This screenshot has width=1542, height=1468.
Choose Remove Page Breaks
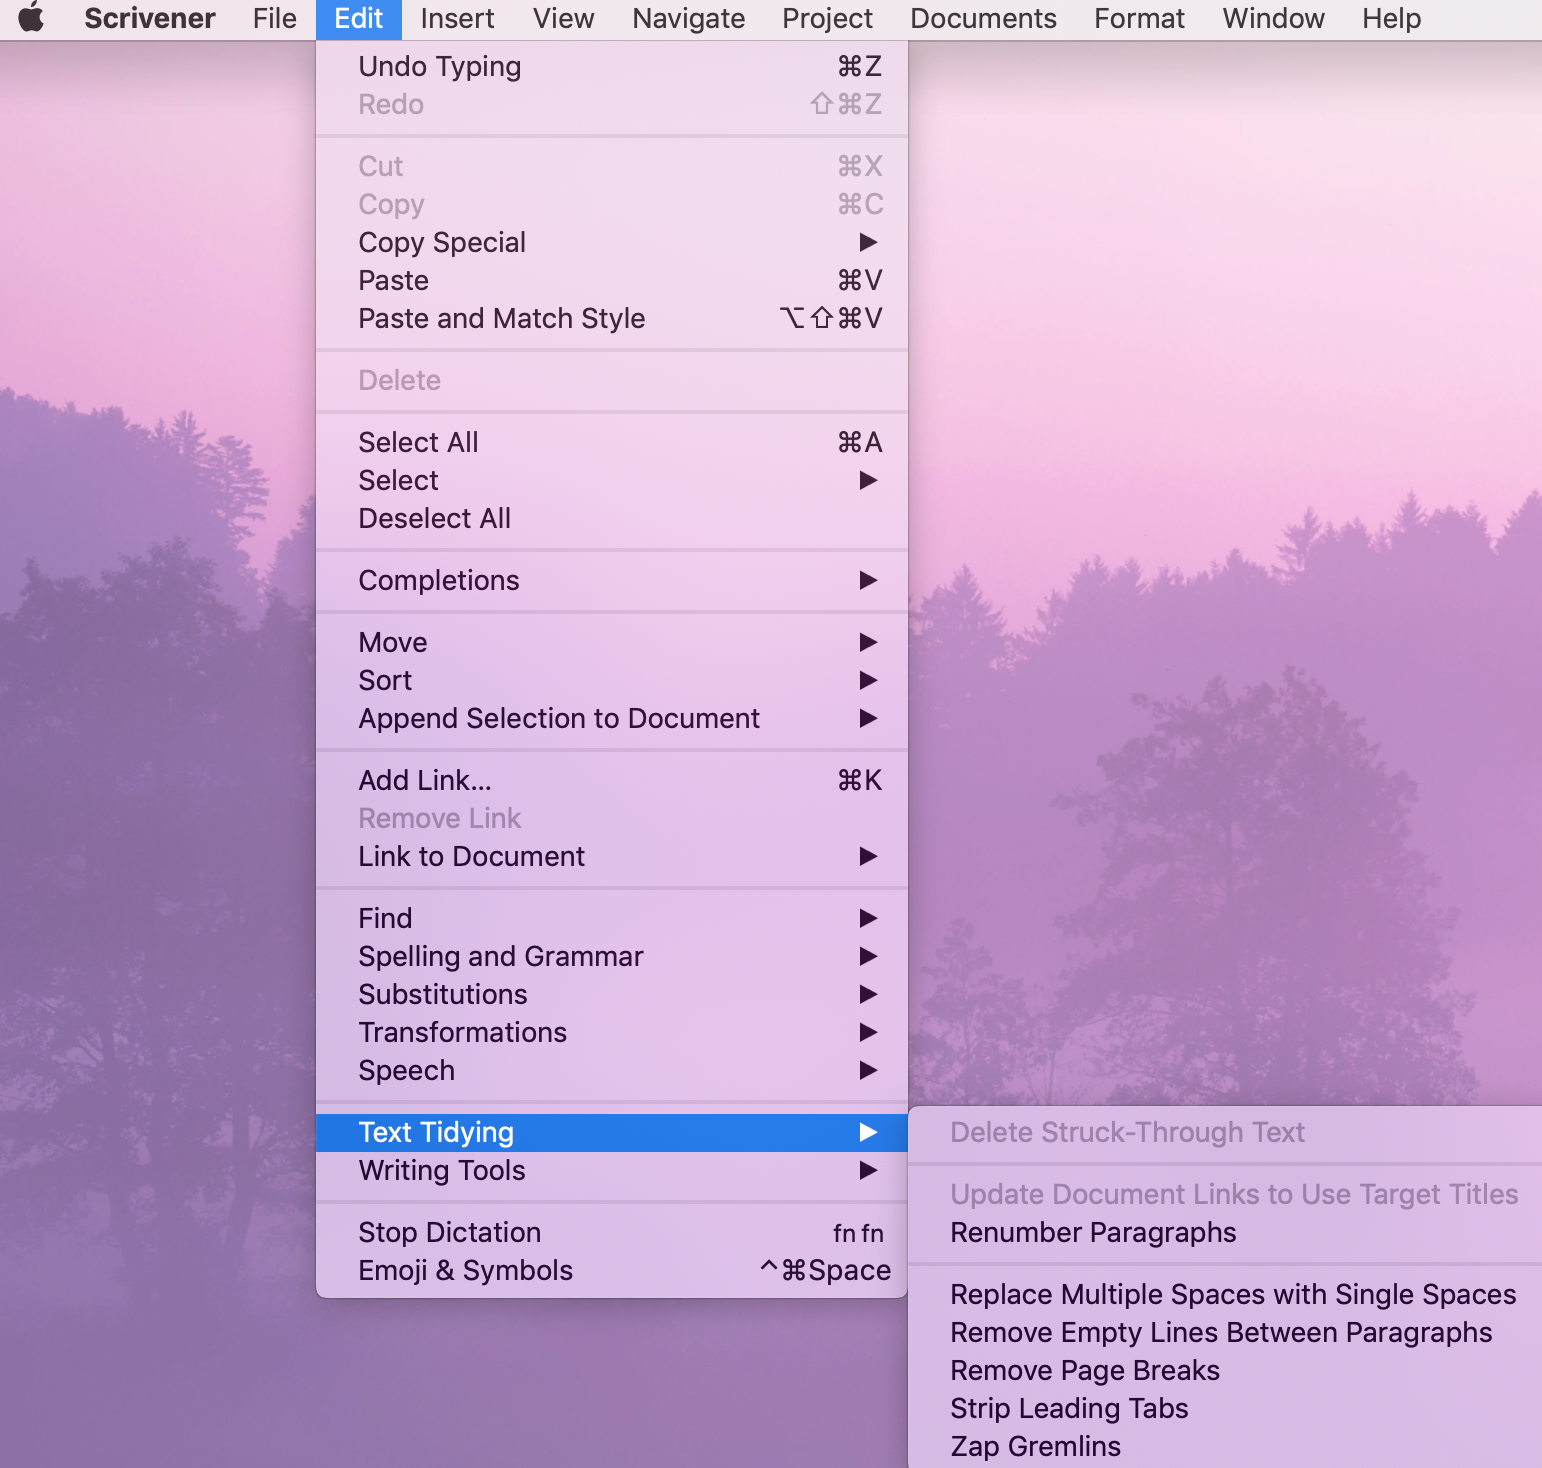[1225, 1370]
